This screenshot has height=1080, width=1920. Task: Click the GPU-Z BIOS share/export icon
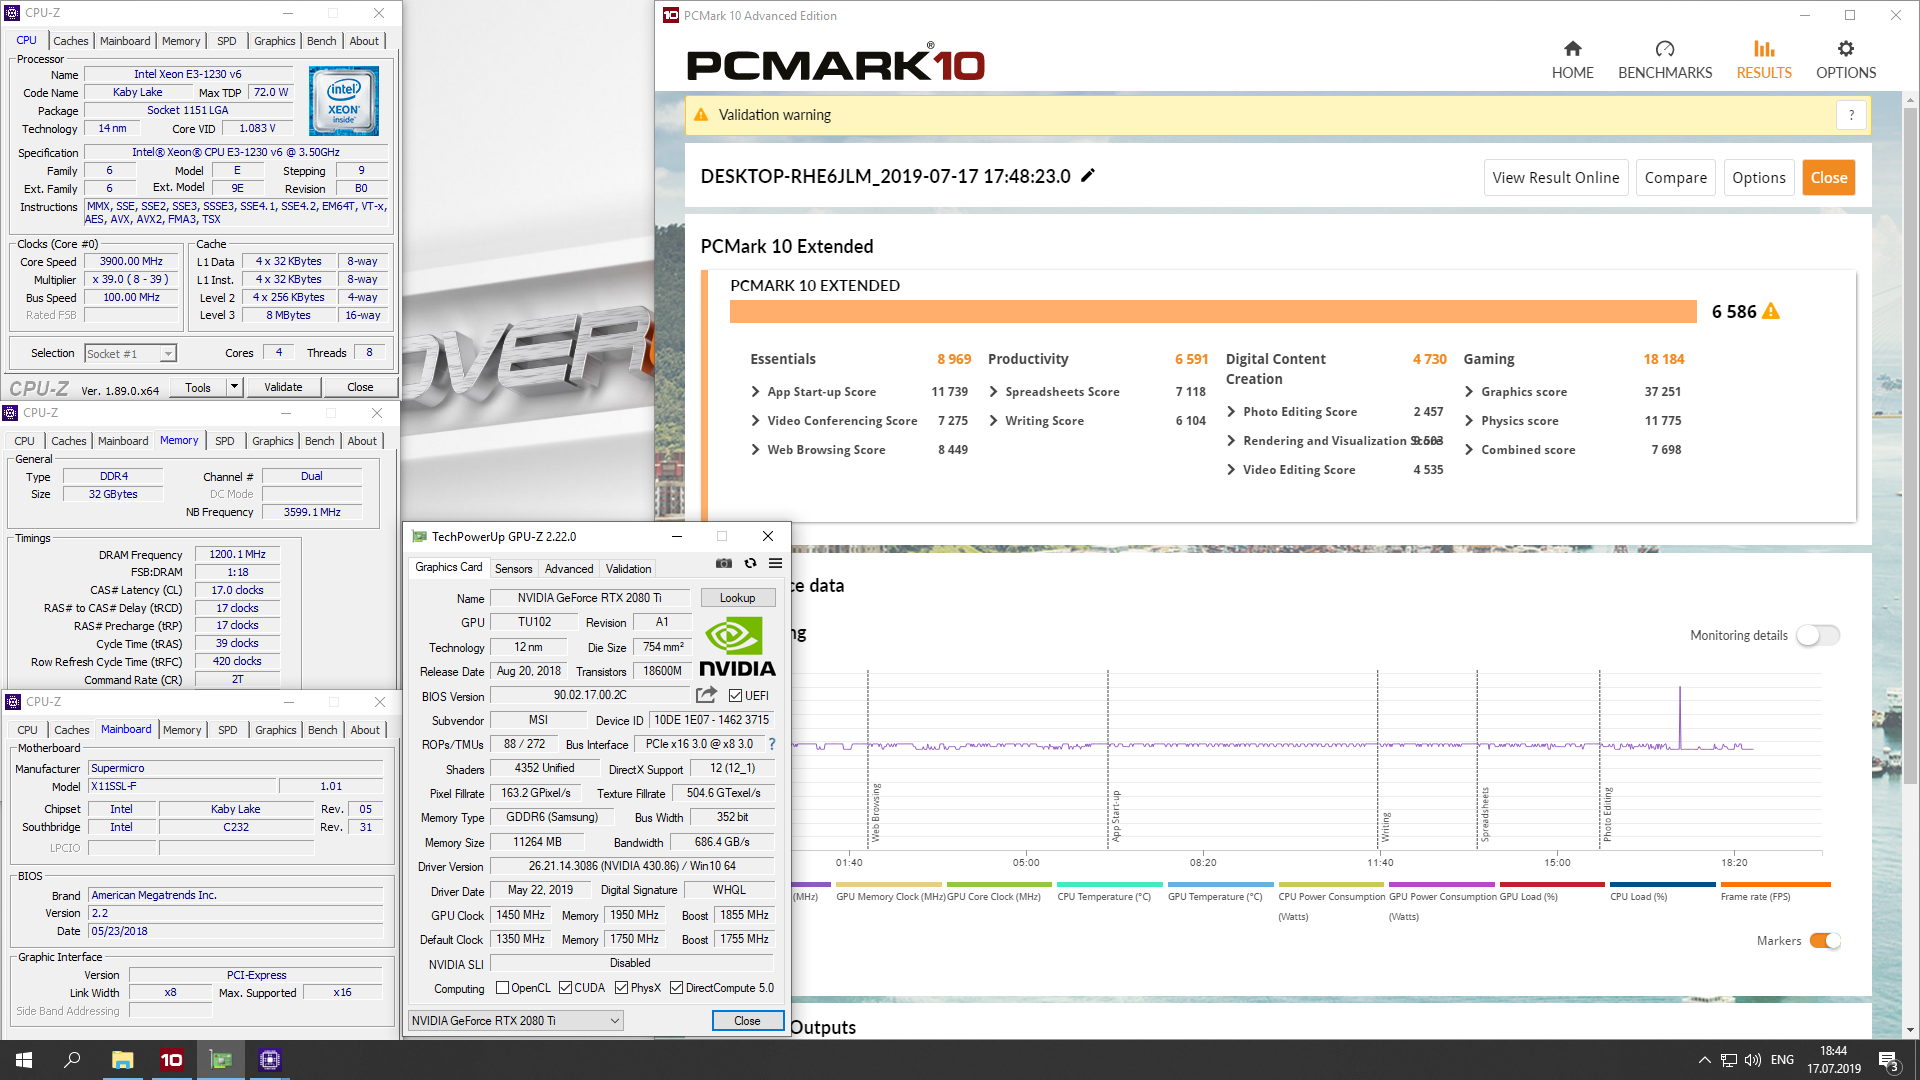tap(706, 695)
